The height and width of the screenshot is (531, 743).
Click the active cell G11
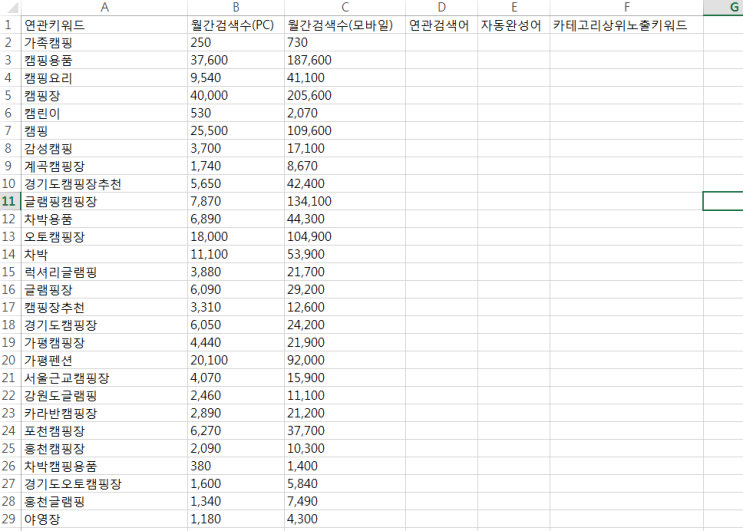pyautogui.click(x=723, y=201)
